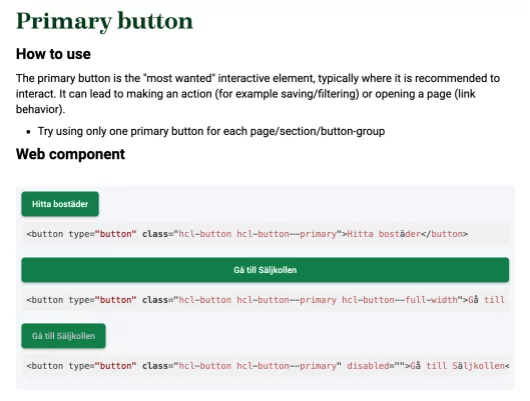Click the disabled Gå till Säljkollen button
Screen dimensions: 530x401
point(64,336)
